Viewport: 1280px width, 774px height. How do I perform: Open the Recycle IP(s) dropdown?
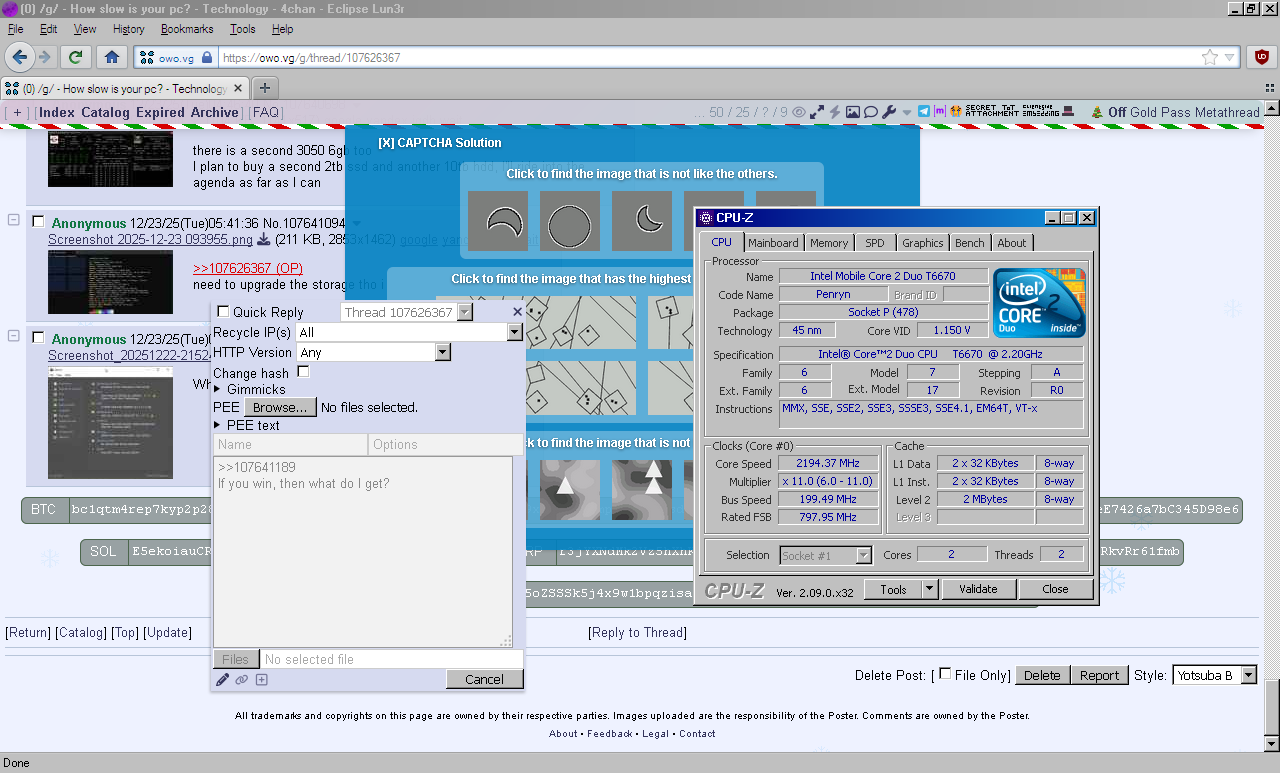(x=410, y=332)
